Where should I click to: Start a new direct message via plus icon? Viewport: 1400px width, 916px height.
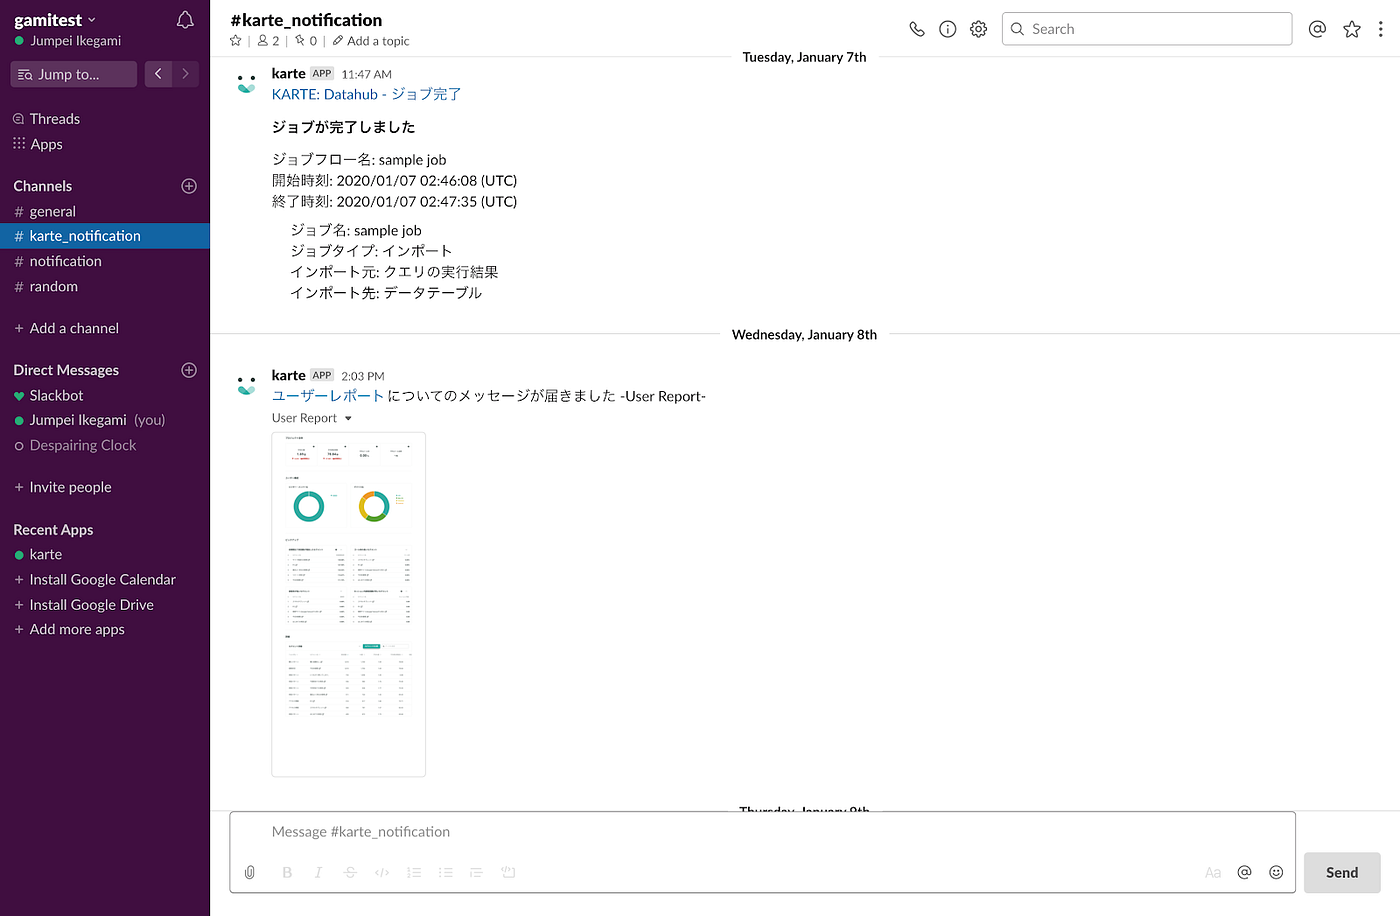tap(189, 370)
